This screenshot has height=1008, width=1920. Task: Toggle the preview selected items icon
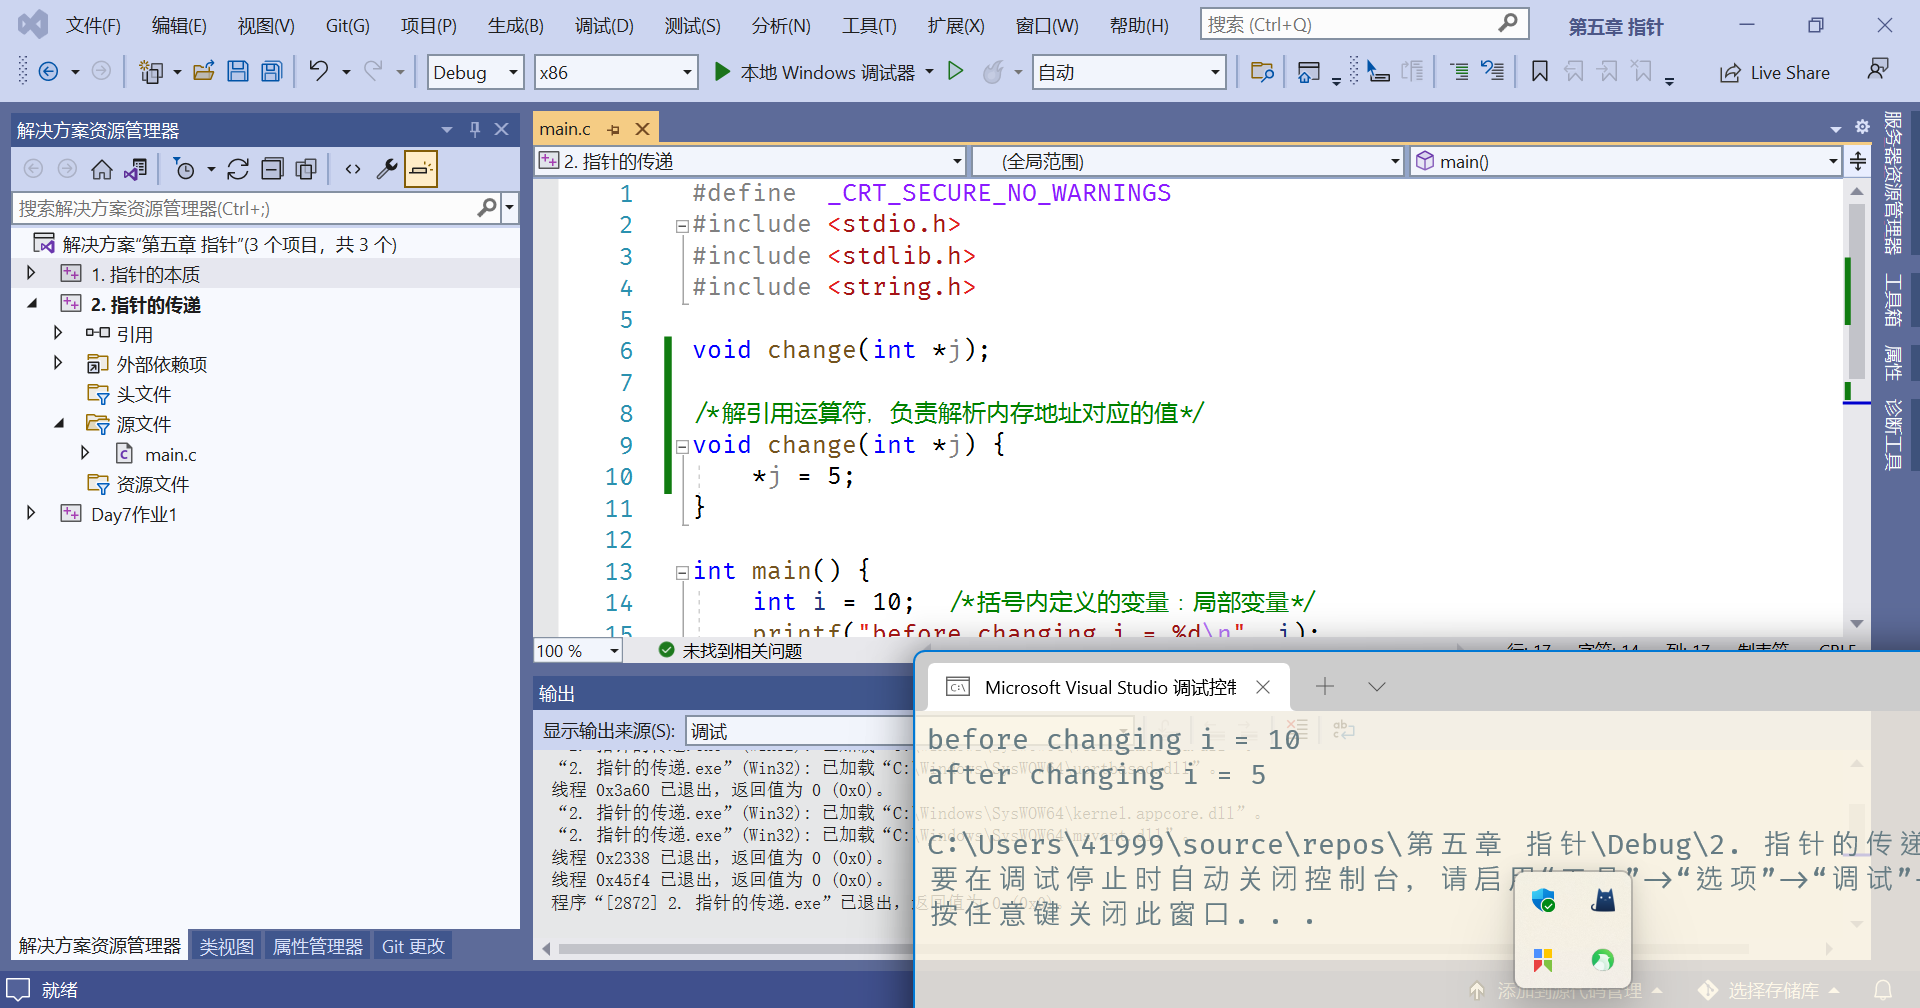click(x=421, y=169)
